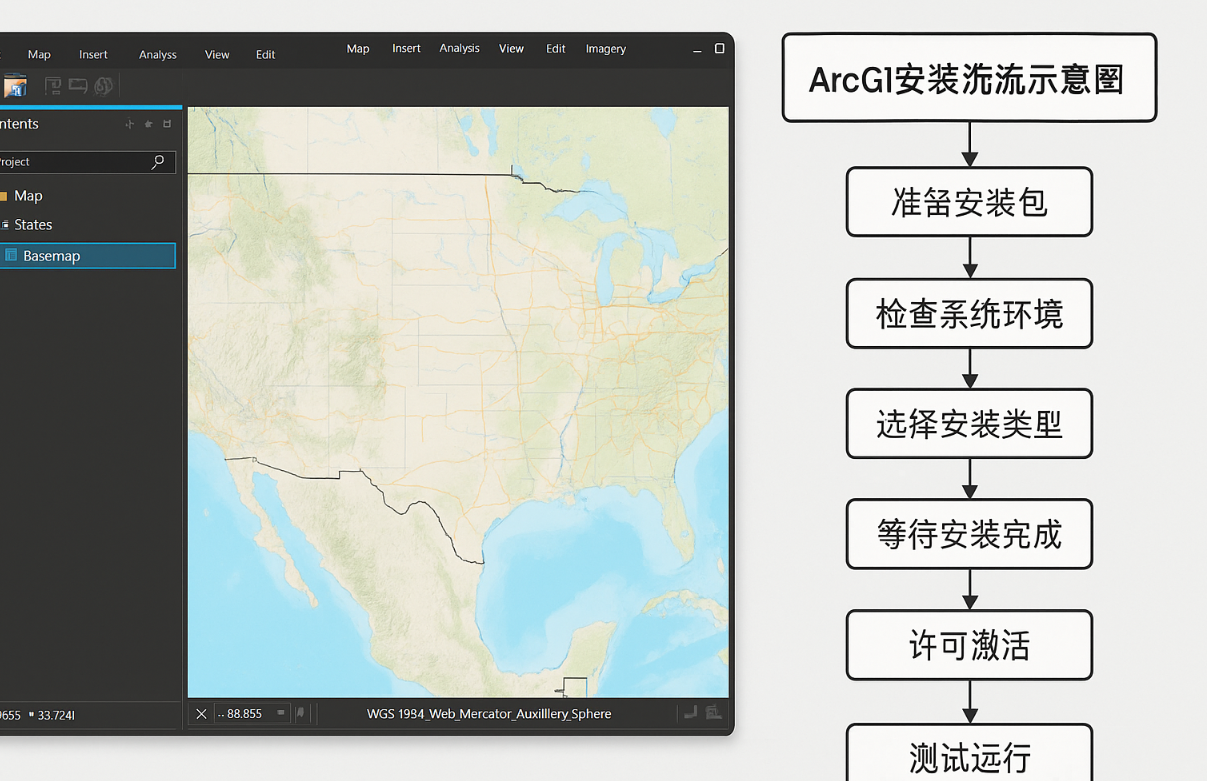Open the Analysis menu left of Imagery
This screenshot has width=1207, height=781.
pyautogui.click(x=459, y=48)
